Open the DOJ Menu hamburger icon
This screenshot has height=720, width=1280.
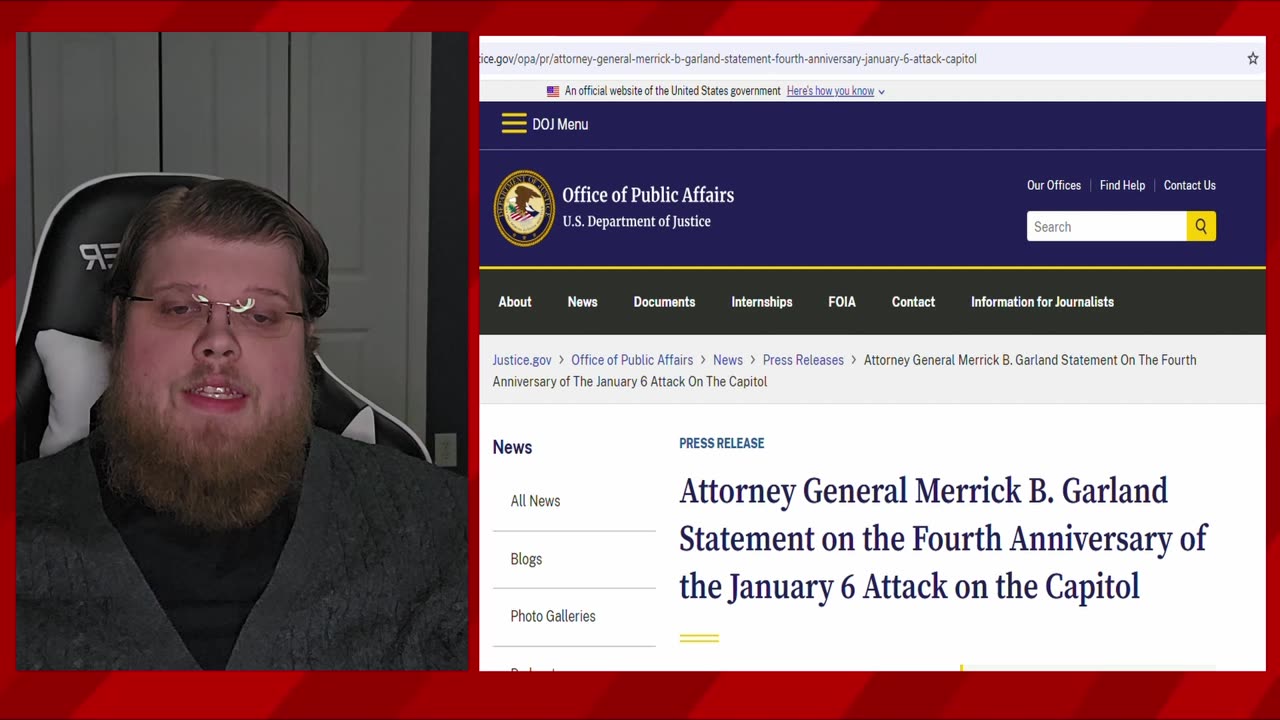click(x=514, y=124)
